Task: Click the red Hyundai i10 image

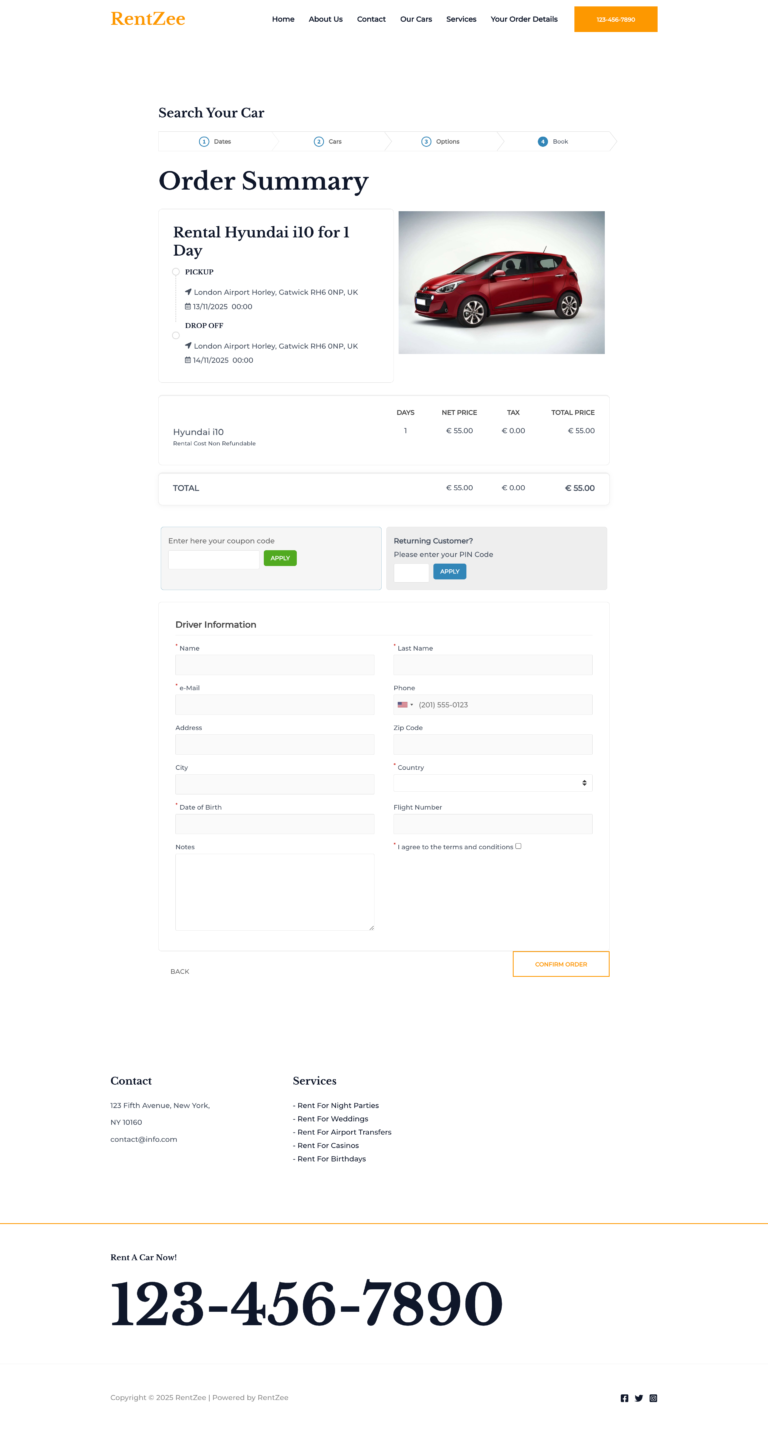Action: [502, 282]
